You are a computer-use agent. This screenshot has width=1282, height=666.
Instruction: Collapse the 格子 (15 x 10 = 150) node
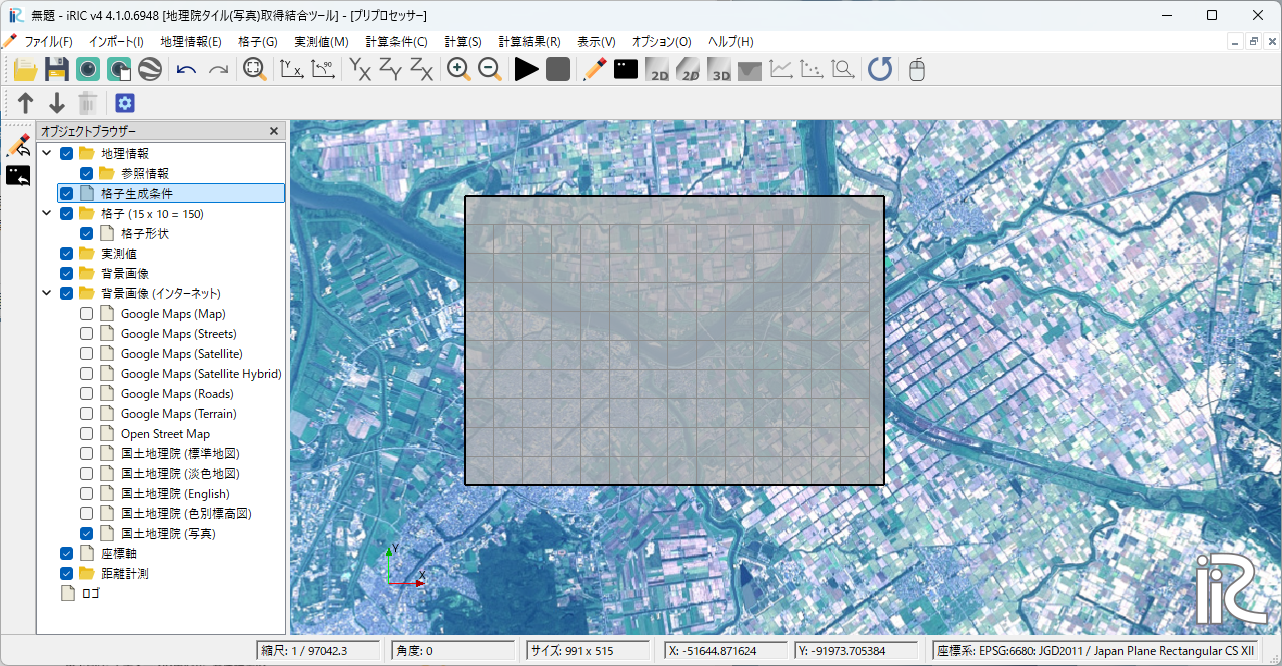(x=47, y=214)
